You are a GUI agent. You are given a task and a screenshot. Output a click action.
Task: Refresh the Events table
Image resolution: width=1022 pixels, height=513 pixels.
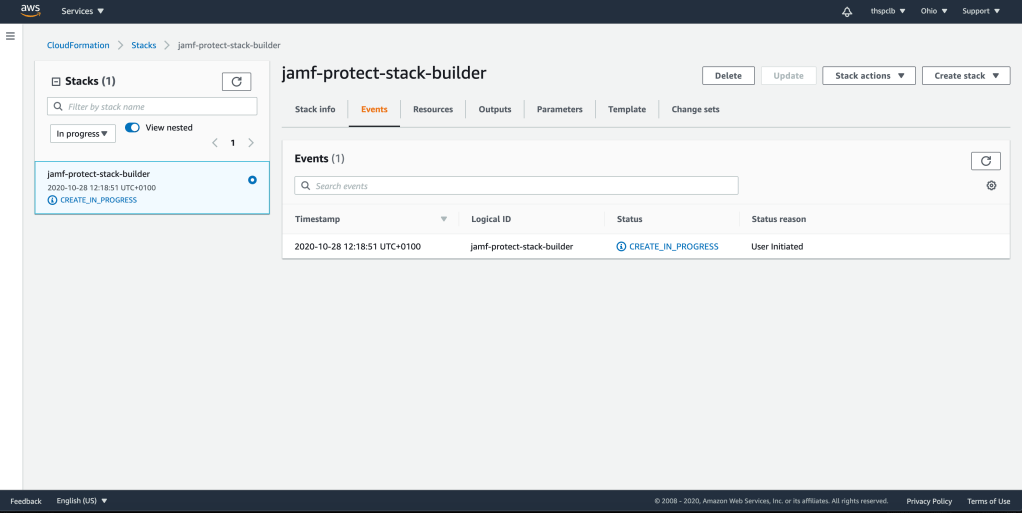pyautogui.click(x=985, y=160)
